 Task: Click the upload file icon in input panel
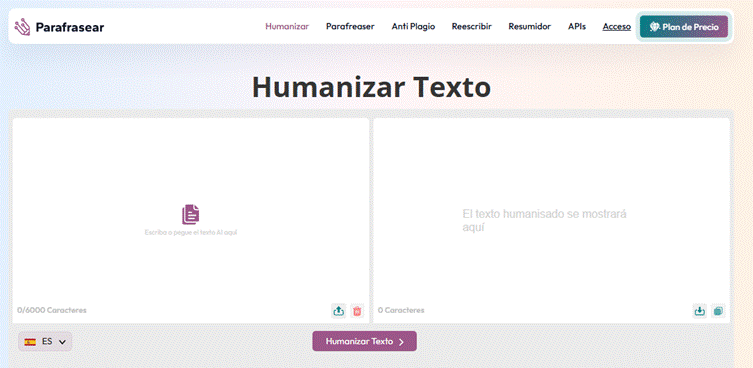coord(339,311)
